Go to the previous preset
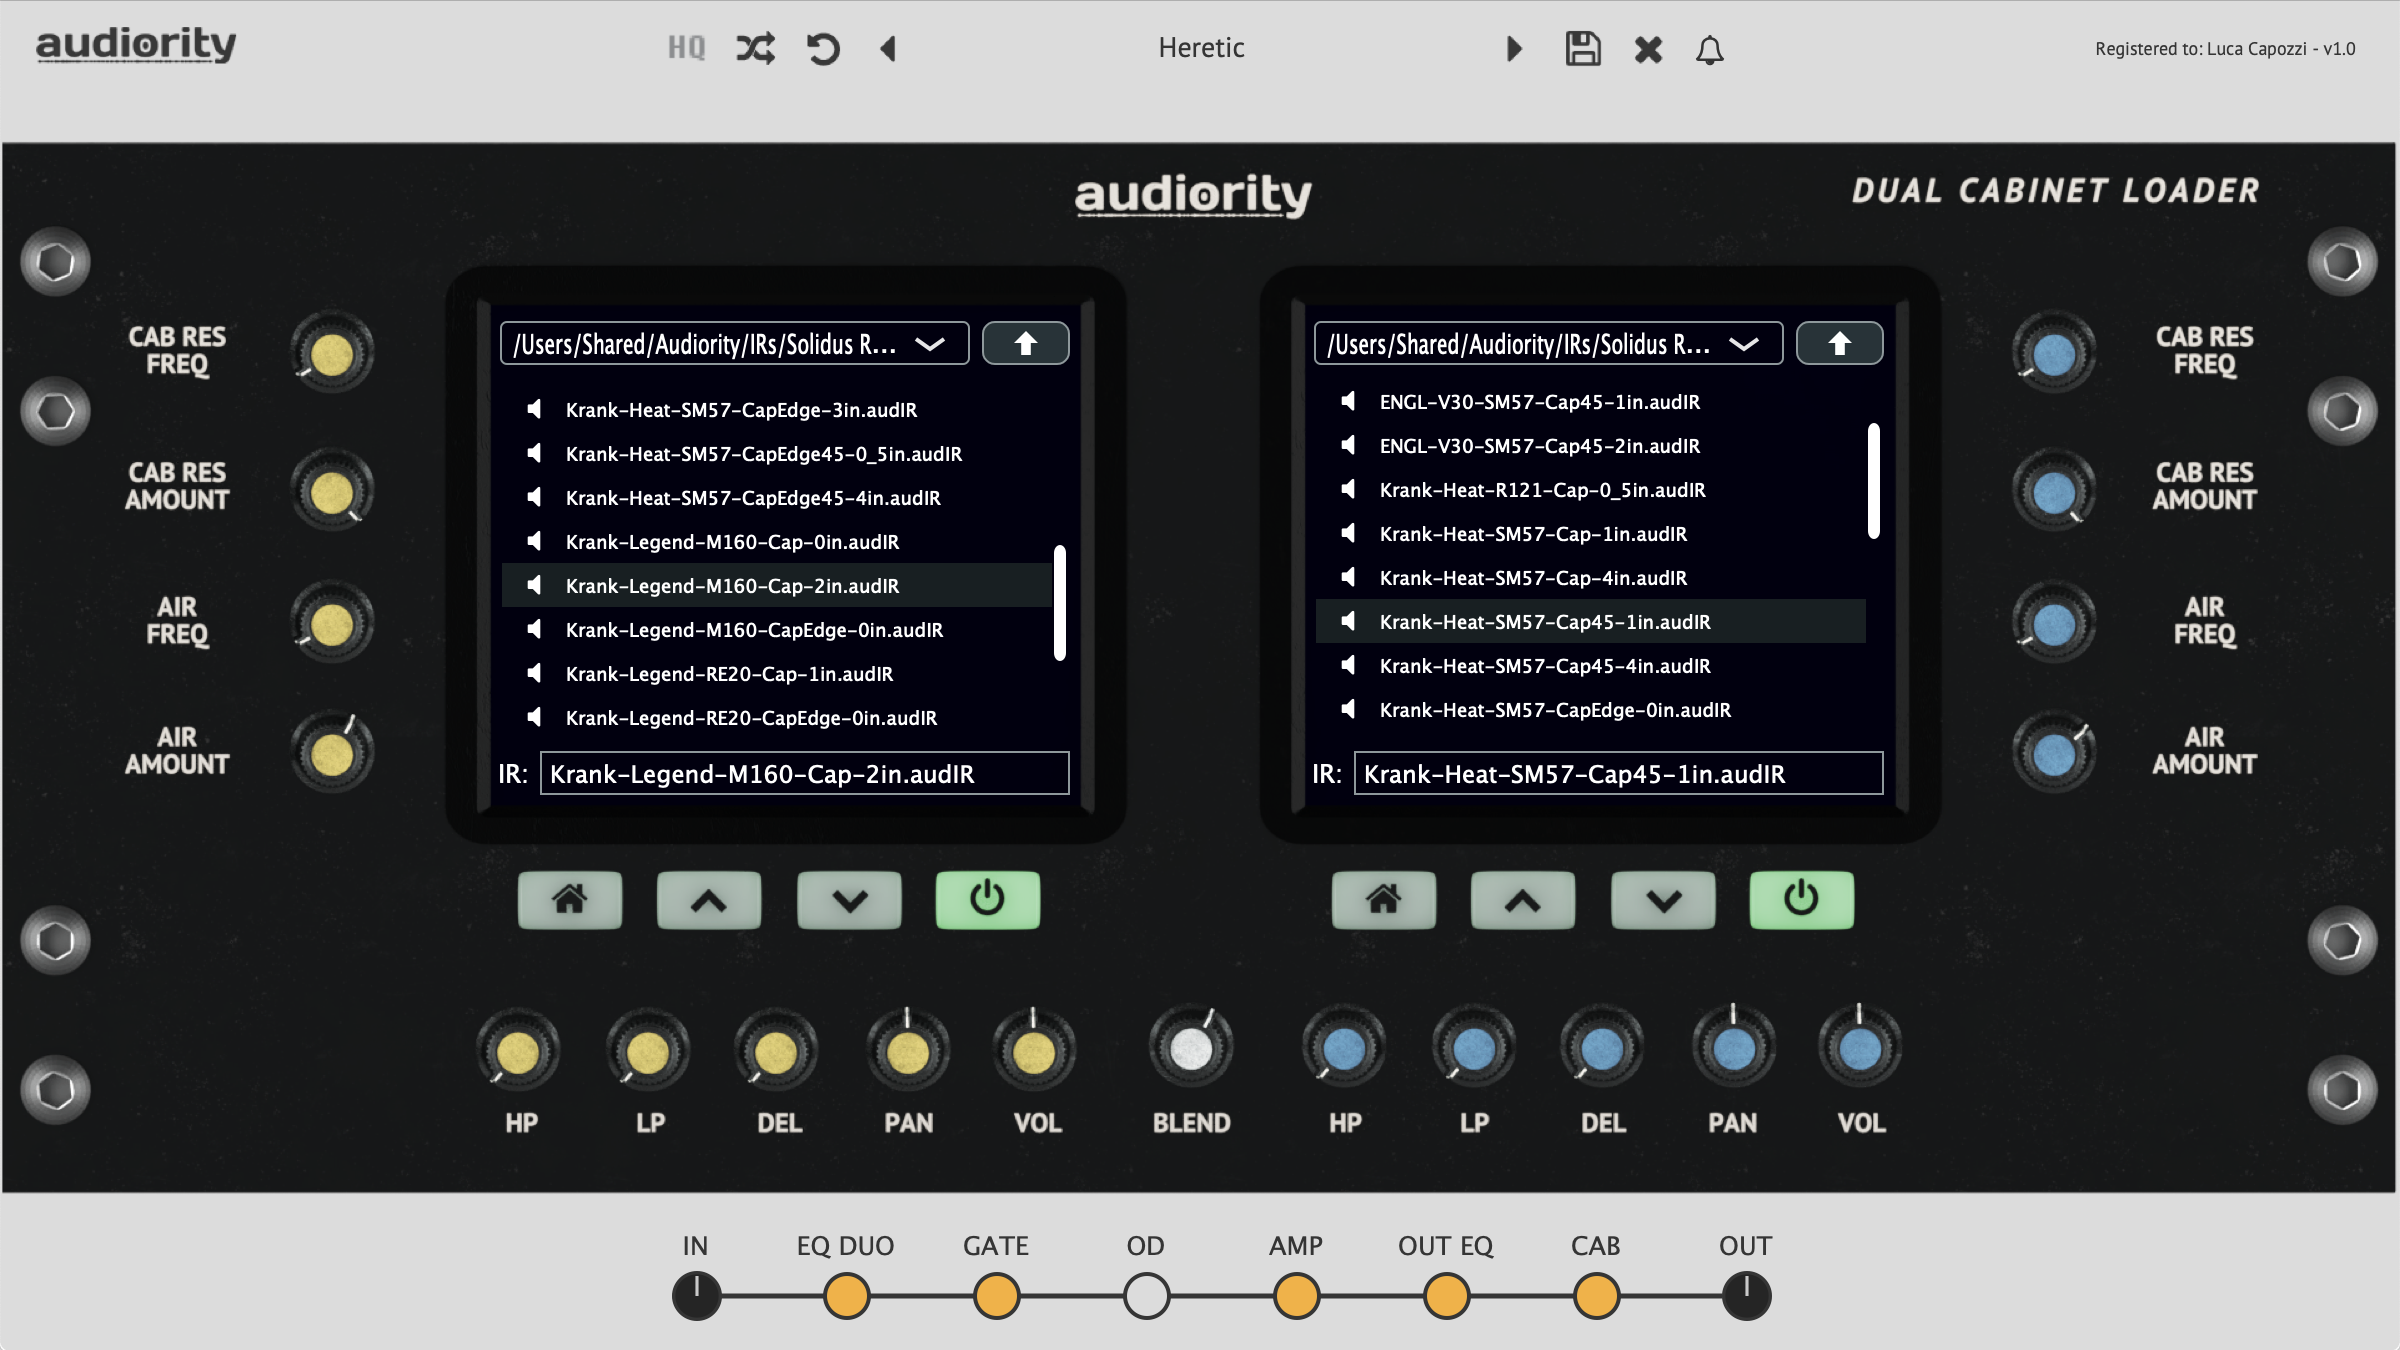Screen dimensions: 2400x1350 (888, 48)
